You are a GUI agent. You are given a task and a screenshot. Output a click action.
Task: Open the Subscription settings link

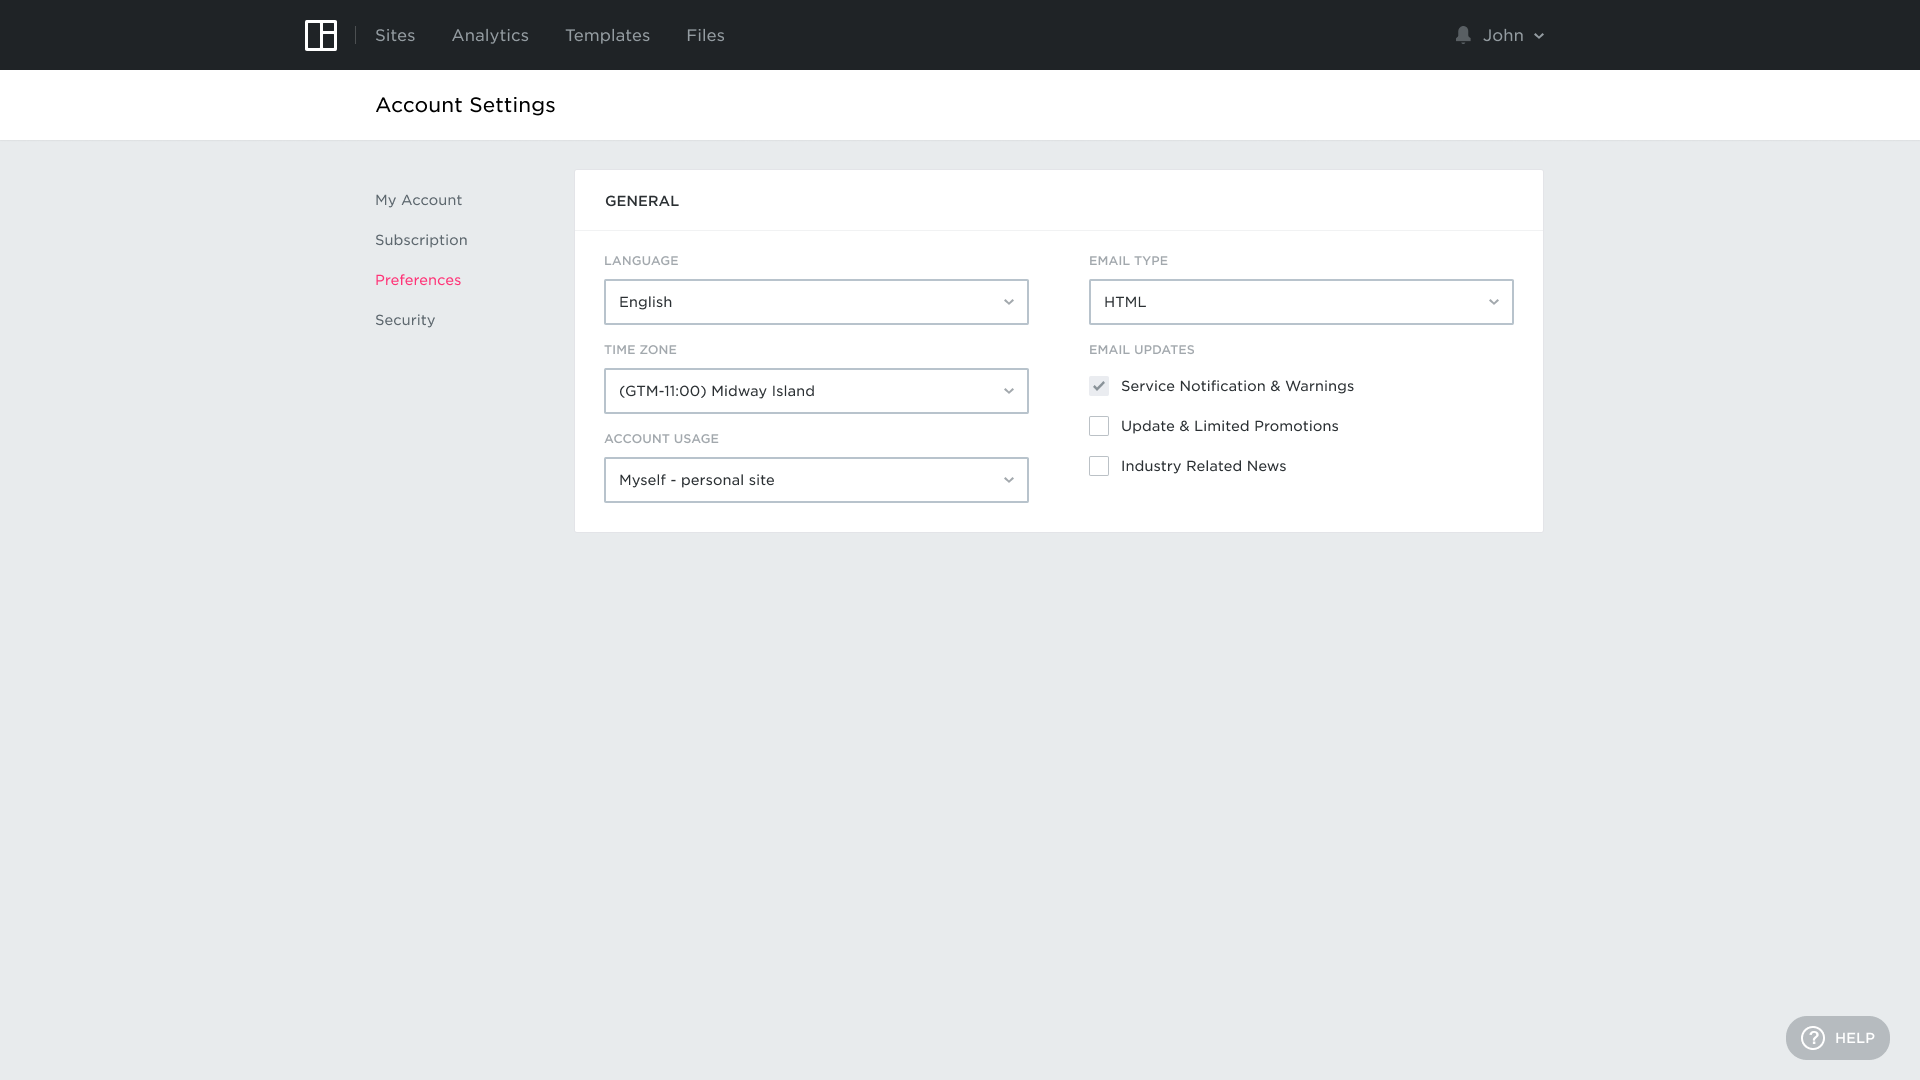[x=421, y=240]
